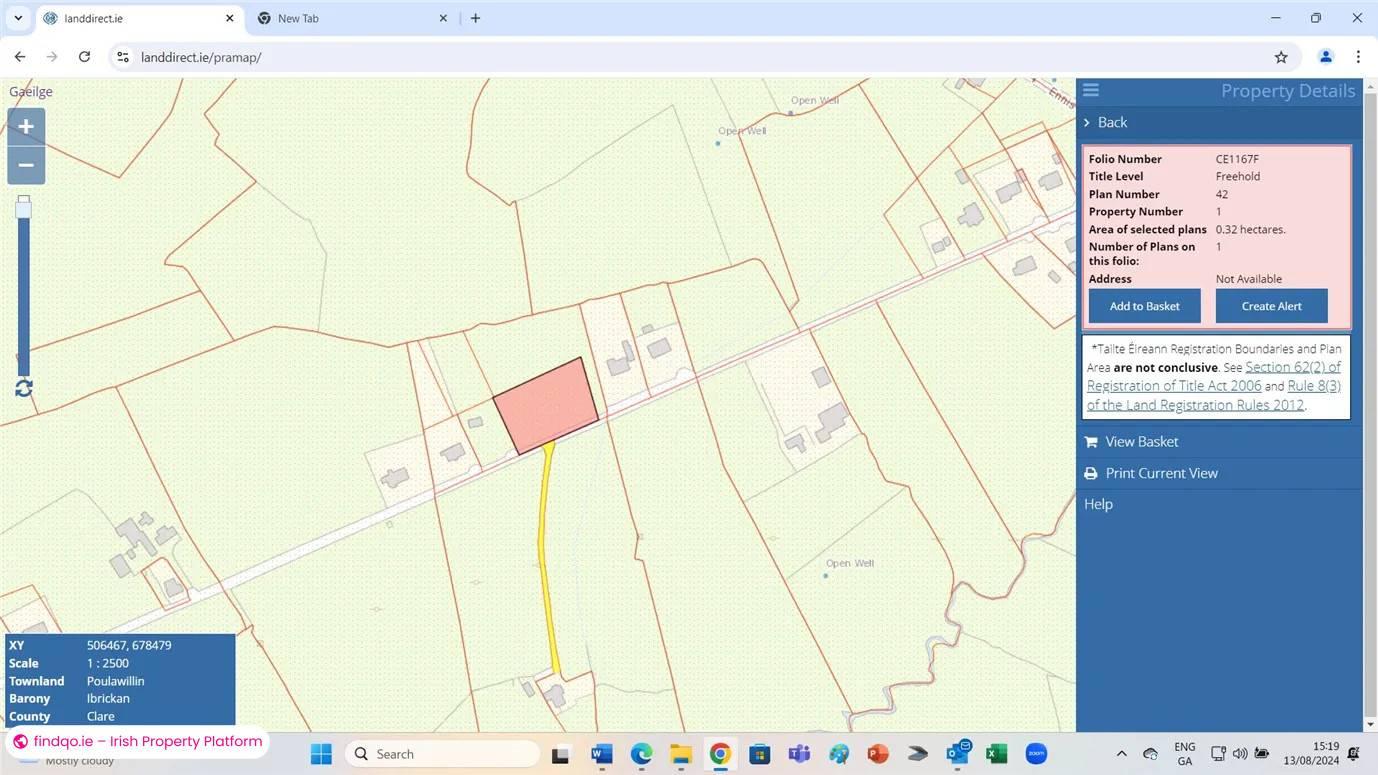This screenshot has width=1378, height=775.
Task: Open the ENG GA language selector
Action: pyautogui.click(x=1185, y=753)
